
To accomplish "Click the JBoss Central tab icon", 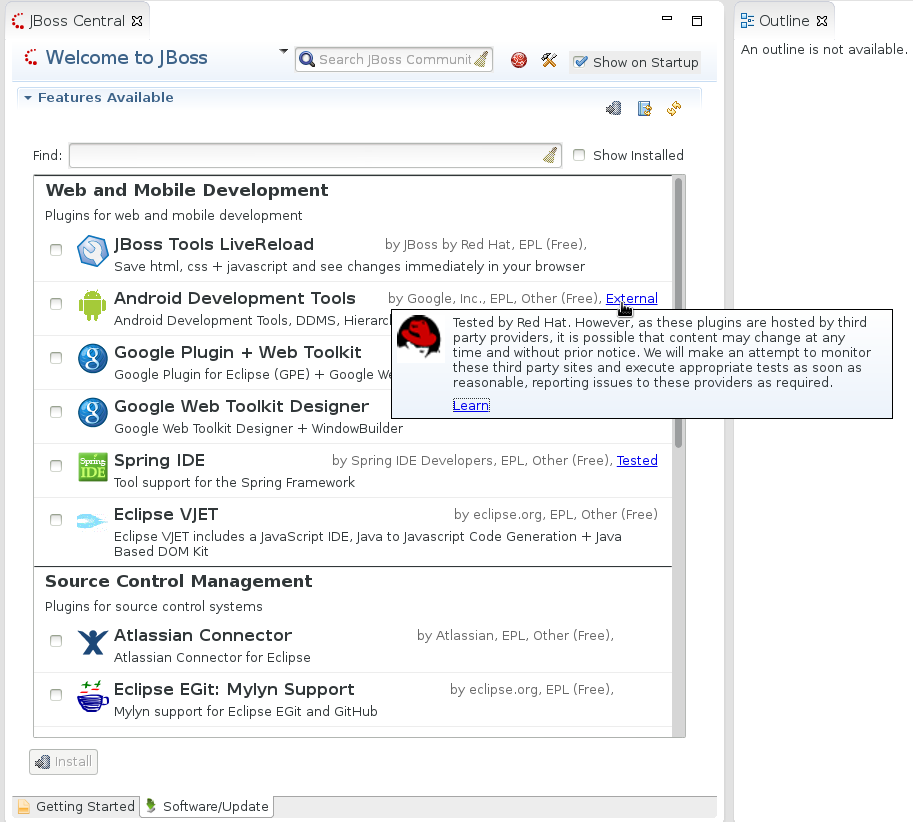I will (18, 21).
